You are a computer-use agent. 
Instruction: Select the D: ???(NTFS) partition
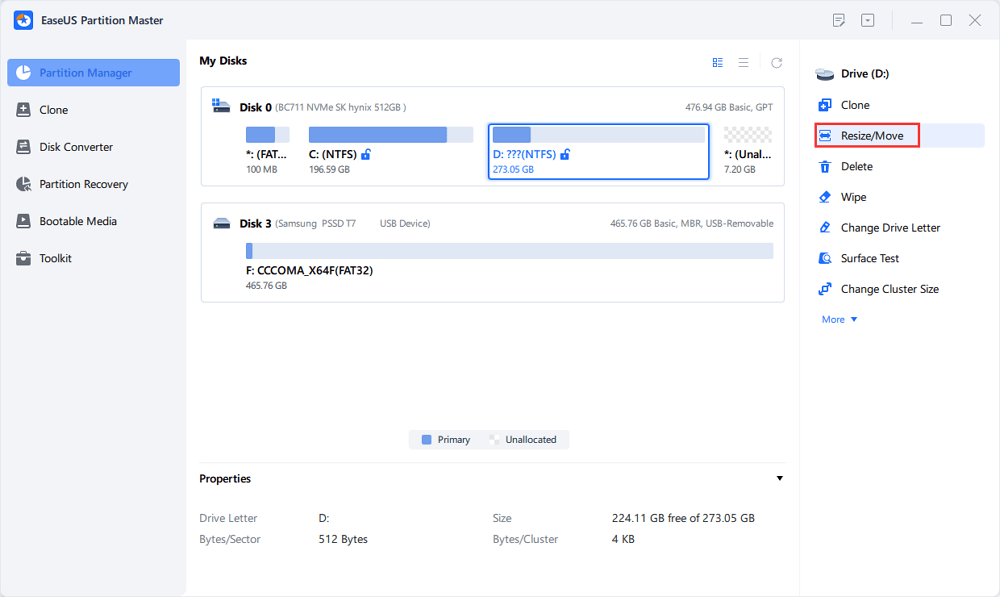click(598, 151)
